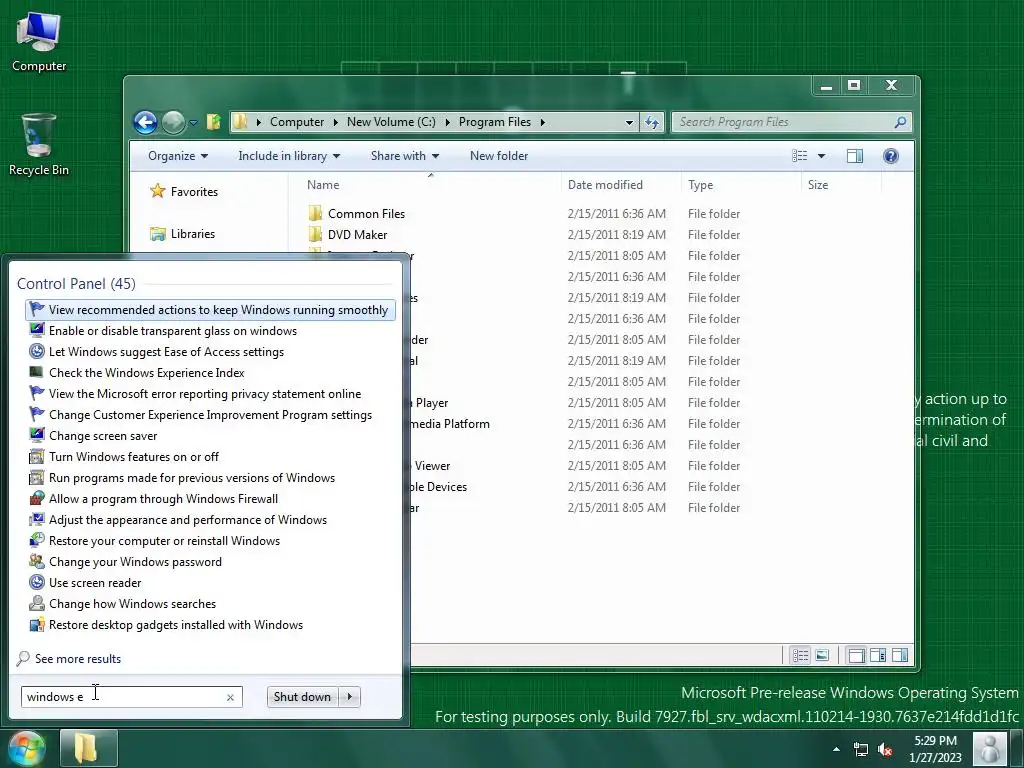
Task: Select the Common Files folder
Action: (x=357, y=214)
